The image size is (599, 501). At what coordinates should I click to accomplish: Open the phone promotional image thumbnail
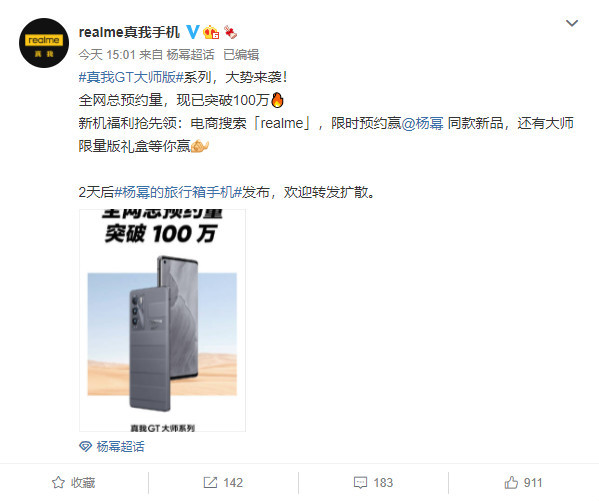coord(162,321)
